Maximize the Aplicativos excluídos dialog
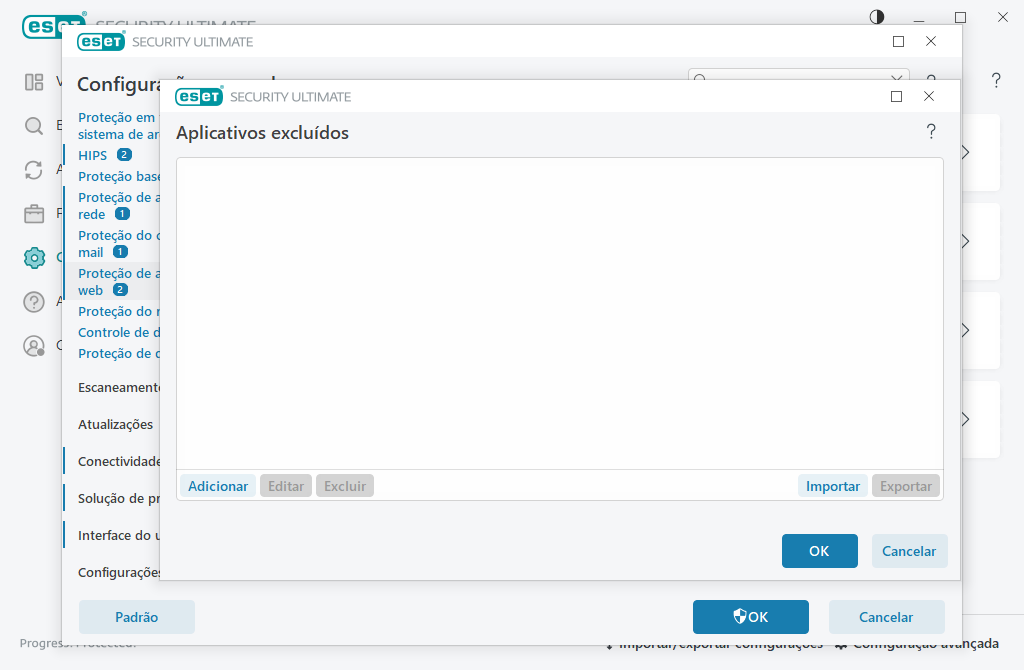Image resolution: width=1024 pixels, height=670 pixels. (x=897, y=97)
